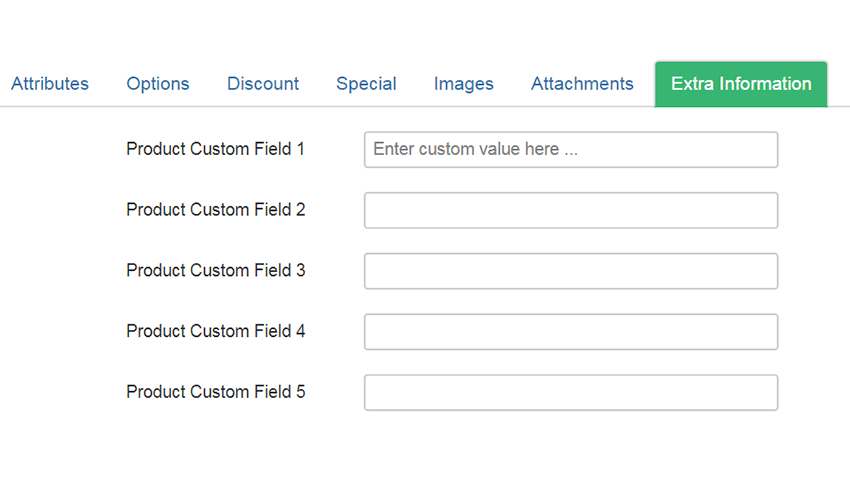Go to the Discount tab

pos(263,84)
